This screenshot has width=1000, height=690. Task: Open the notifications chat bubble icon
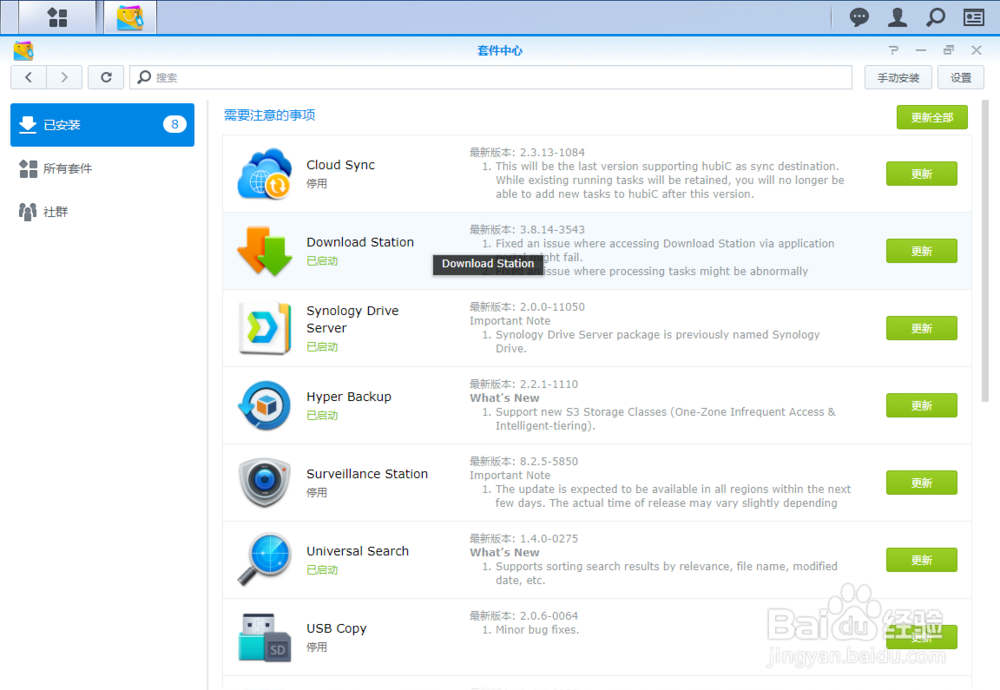859,17
